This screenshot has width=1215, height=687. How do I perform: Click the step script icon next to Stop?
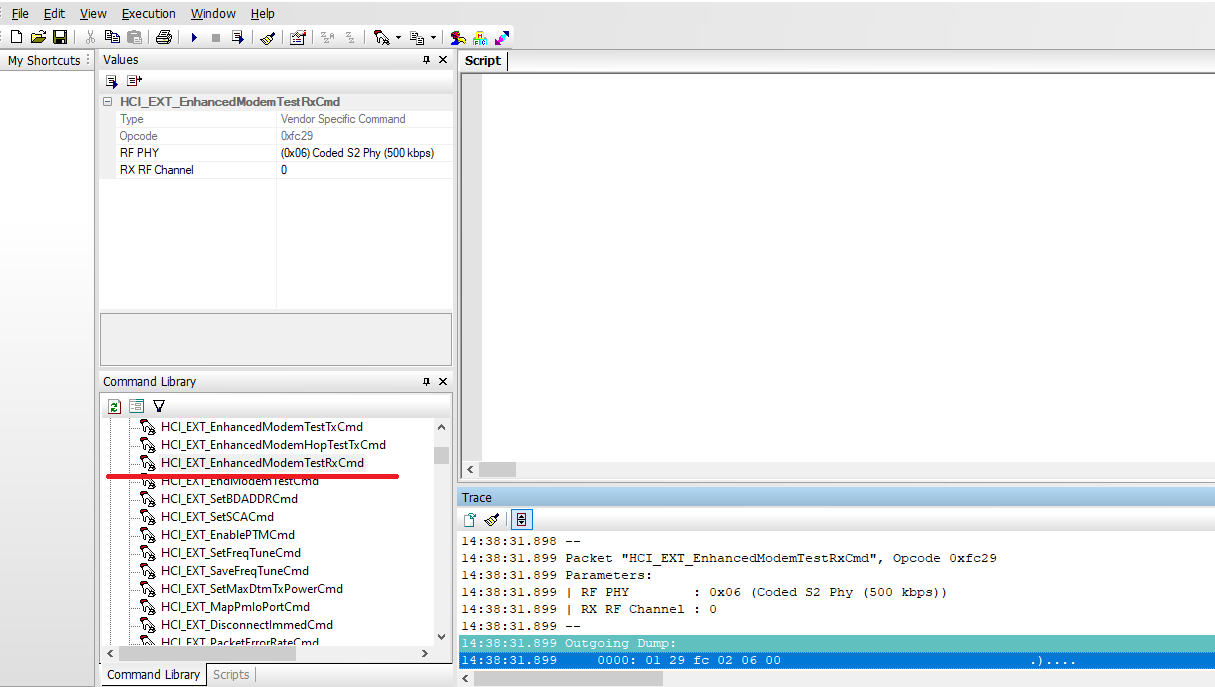[x=238, y=37]
